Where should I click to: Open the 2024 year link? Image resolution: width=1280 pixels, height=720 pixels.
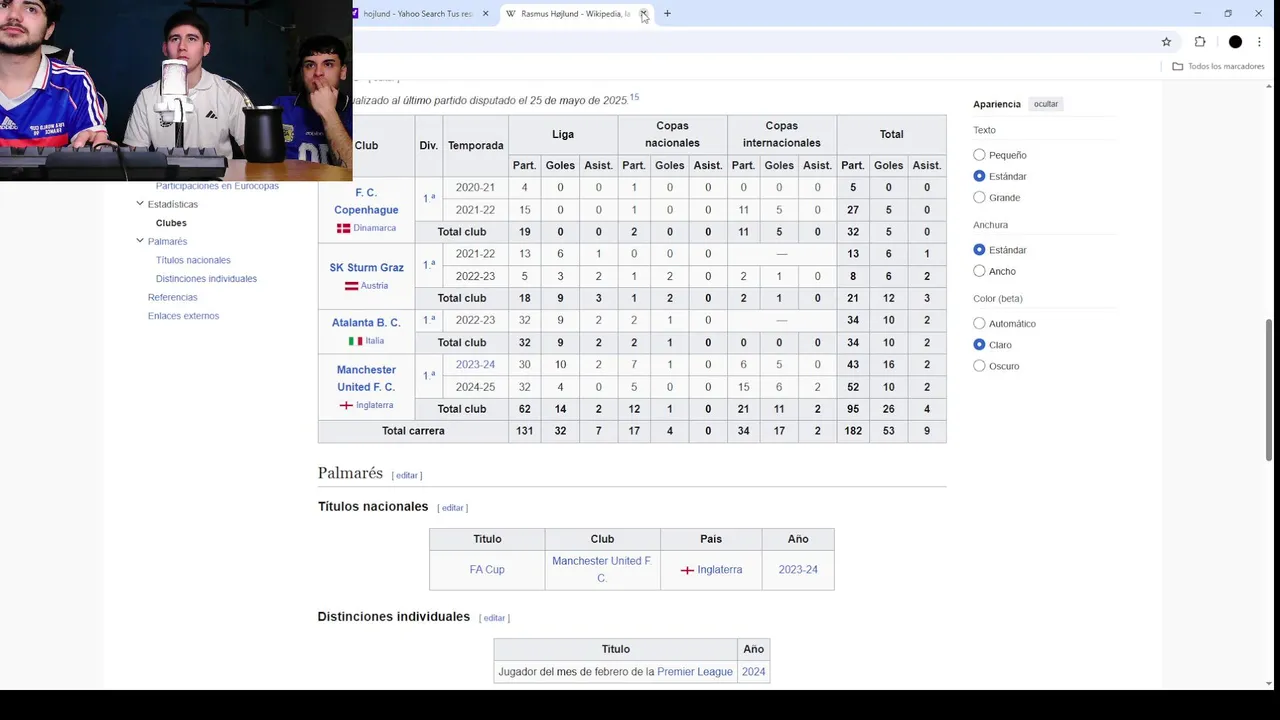pos(754,672)
